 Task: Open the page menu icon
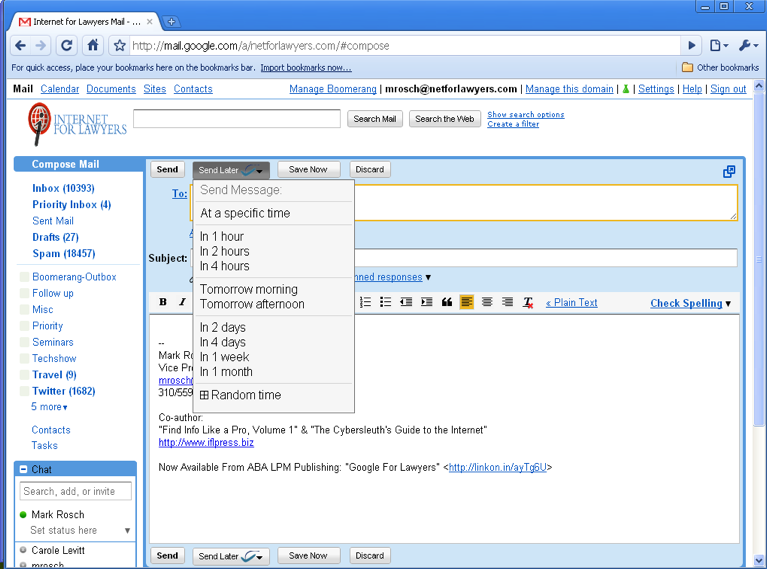(719, 46)
